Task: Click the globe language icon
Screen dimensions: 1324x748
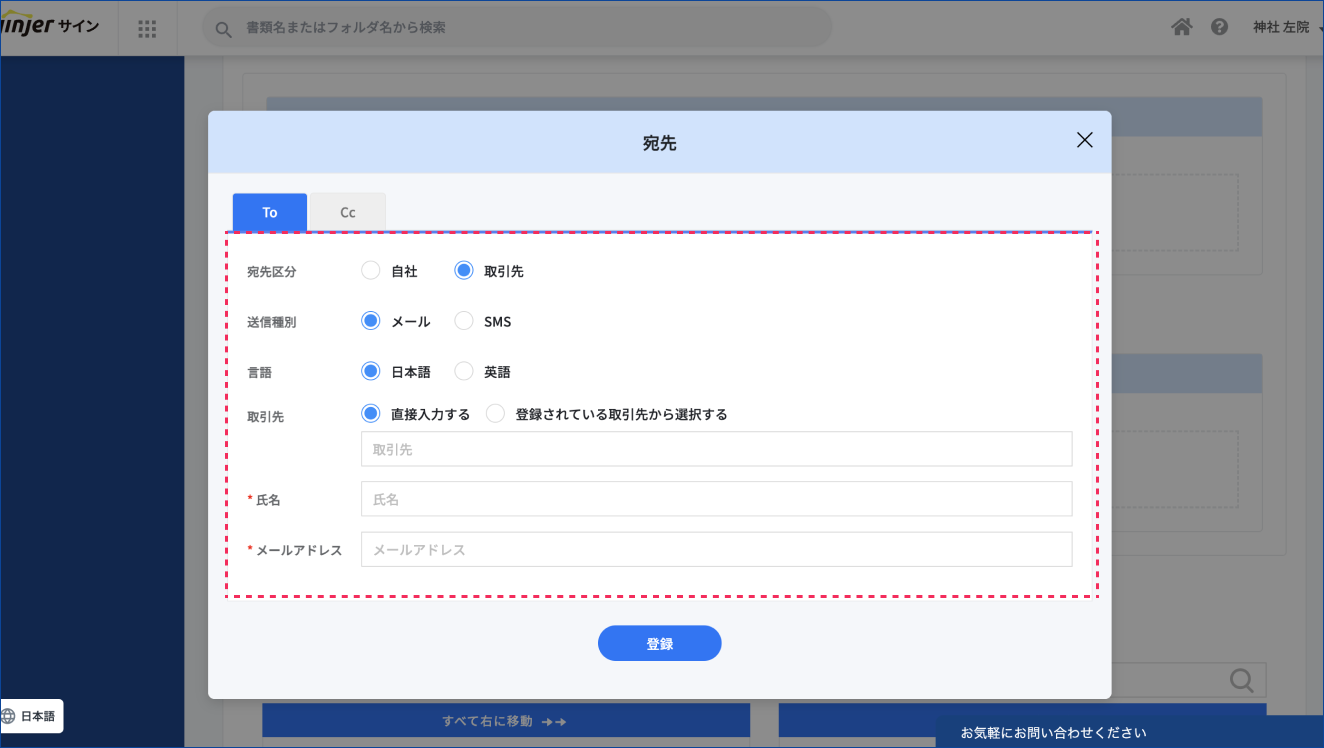Action: [9, 716]
